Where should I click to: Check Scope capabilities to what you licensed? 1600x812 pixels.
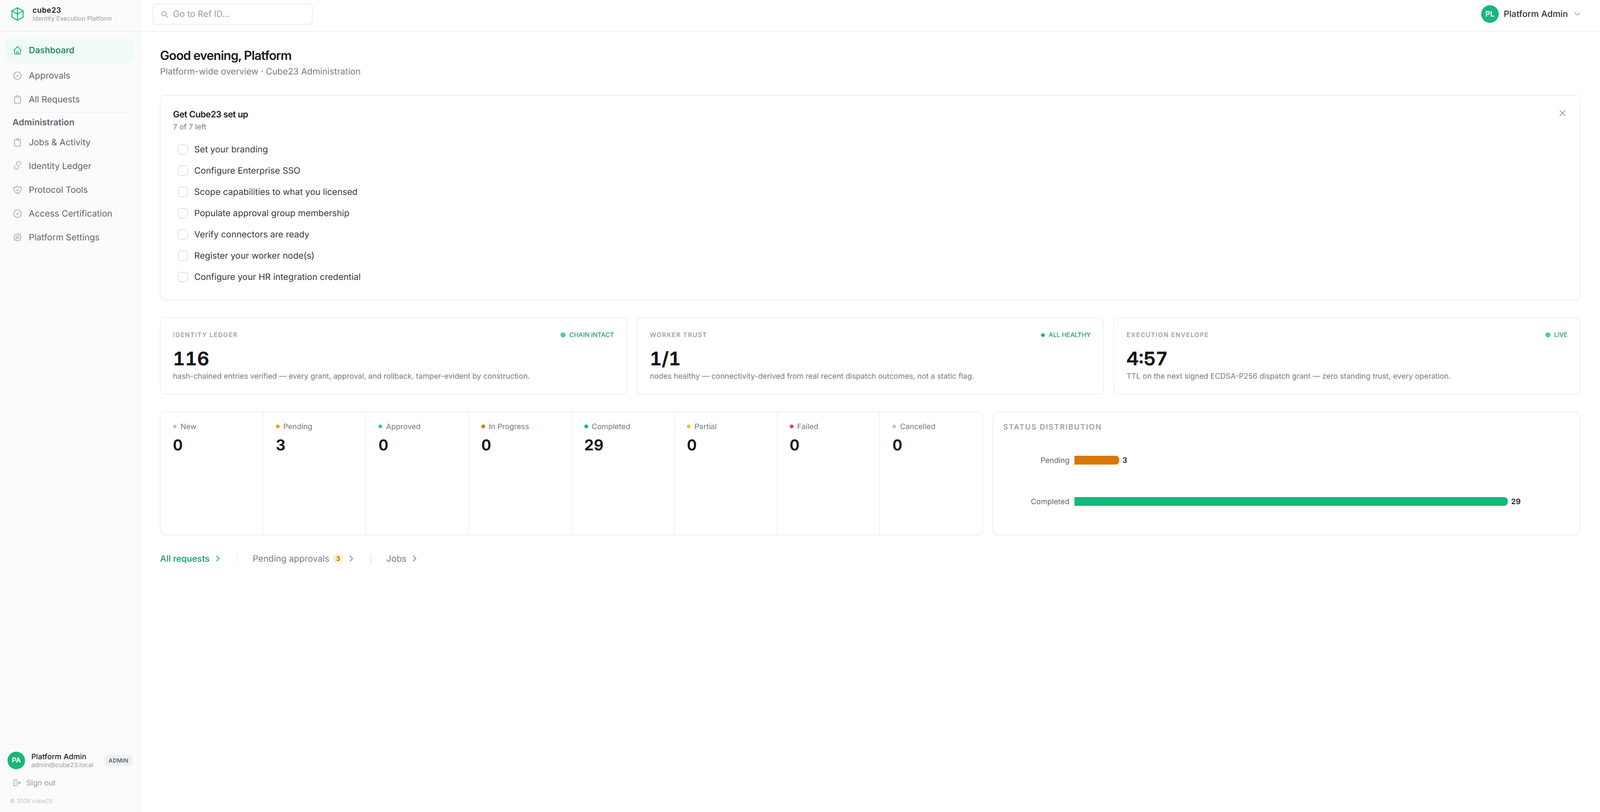click(x=183, y=192)
